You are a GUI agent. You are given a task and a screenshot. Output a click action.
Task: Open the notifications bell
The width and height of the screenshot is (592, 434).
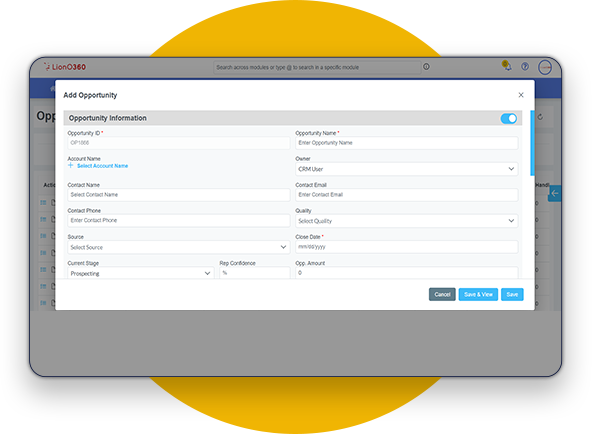tap(507, 66)
